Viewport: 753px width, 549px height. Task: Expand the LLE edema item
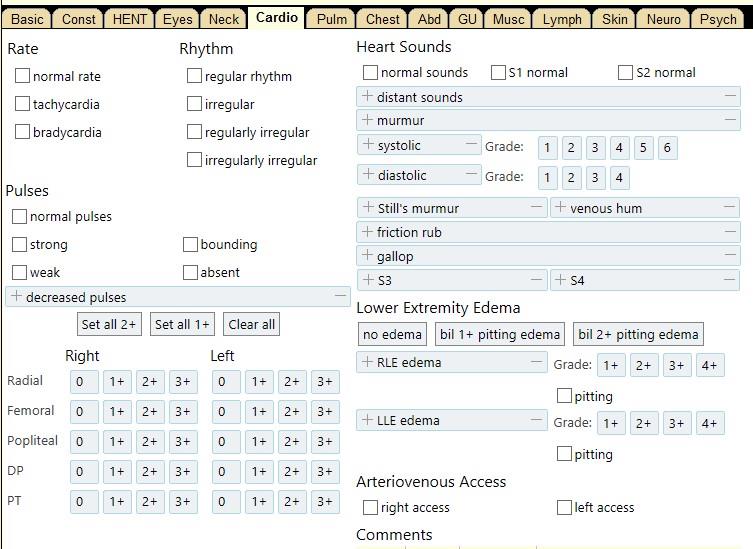pyautogui.click(x=367, y=420)
